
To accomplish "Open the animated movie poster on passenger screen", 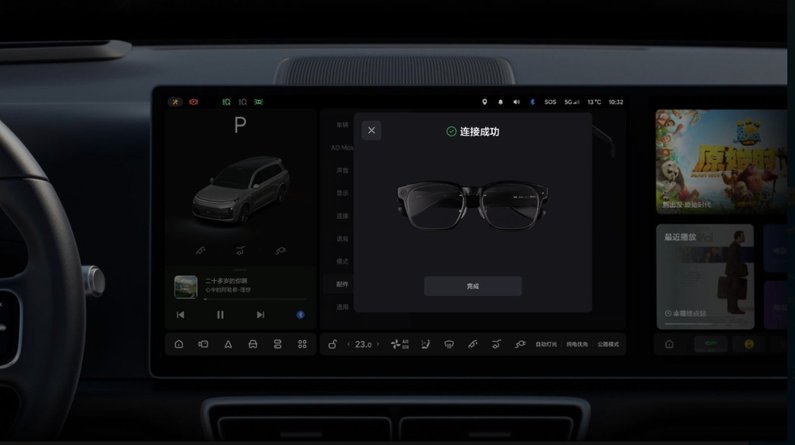I will pos(721,161).
